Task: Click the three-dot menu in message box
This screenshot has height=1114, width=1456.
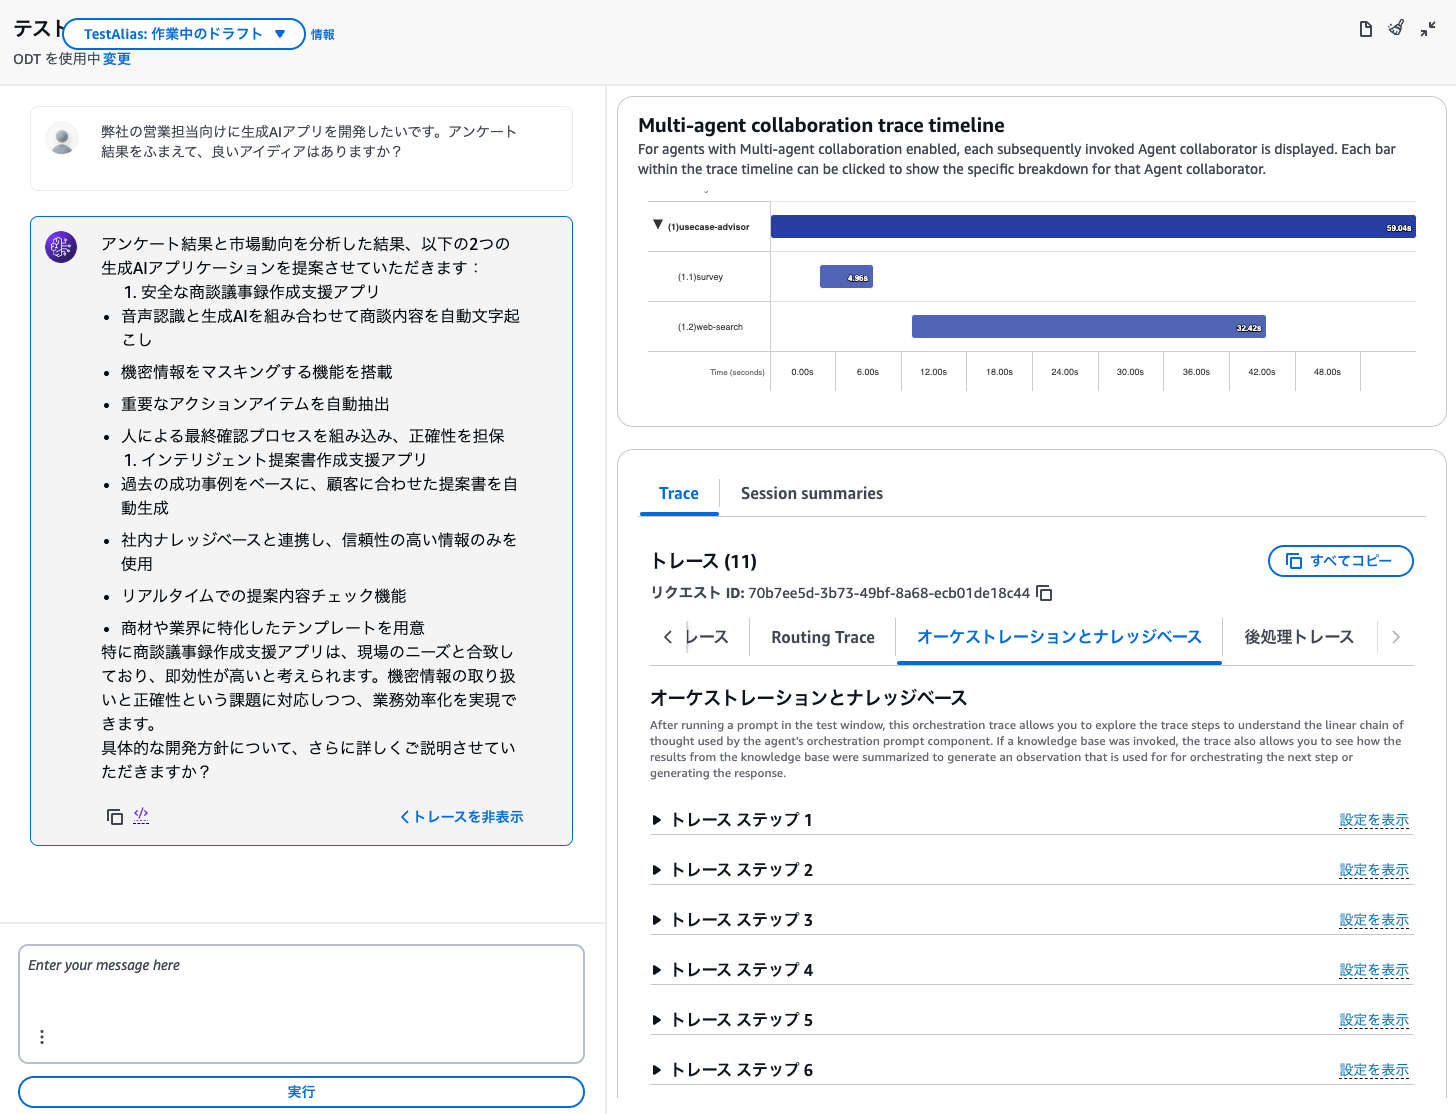Action: coord(42,1037)
